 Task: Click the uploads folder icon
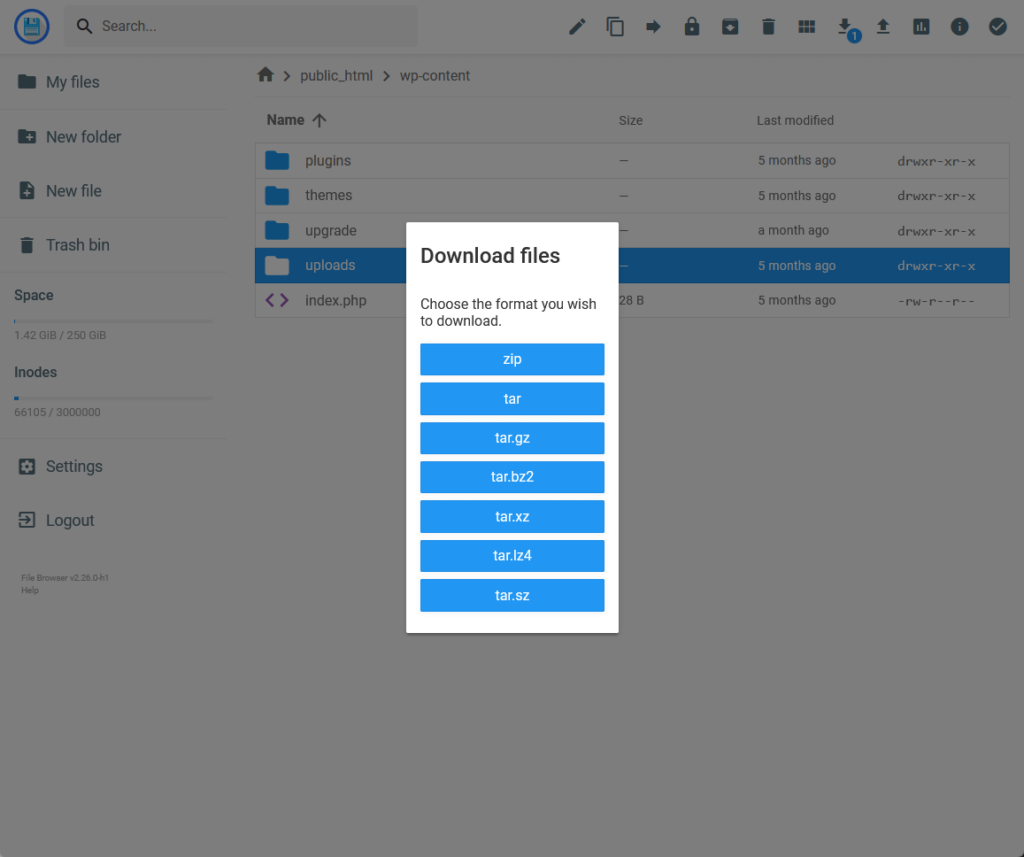(x=277, y=265)
